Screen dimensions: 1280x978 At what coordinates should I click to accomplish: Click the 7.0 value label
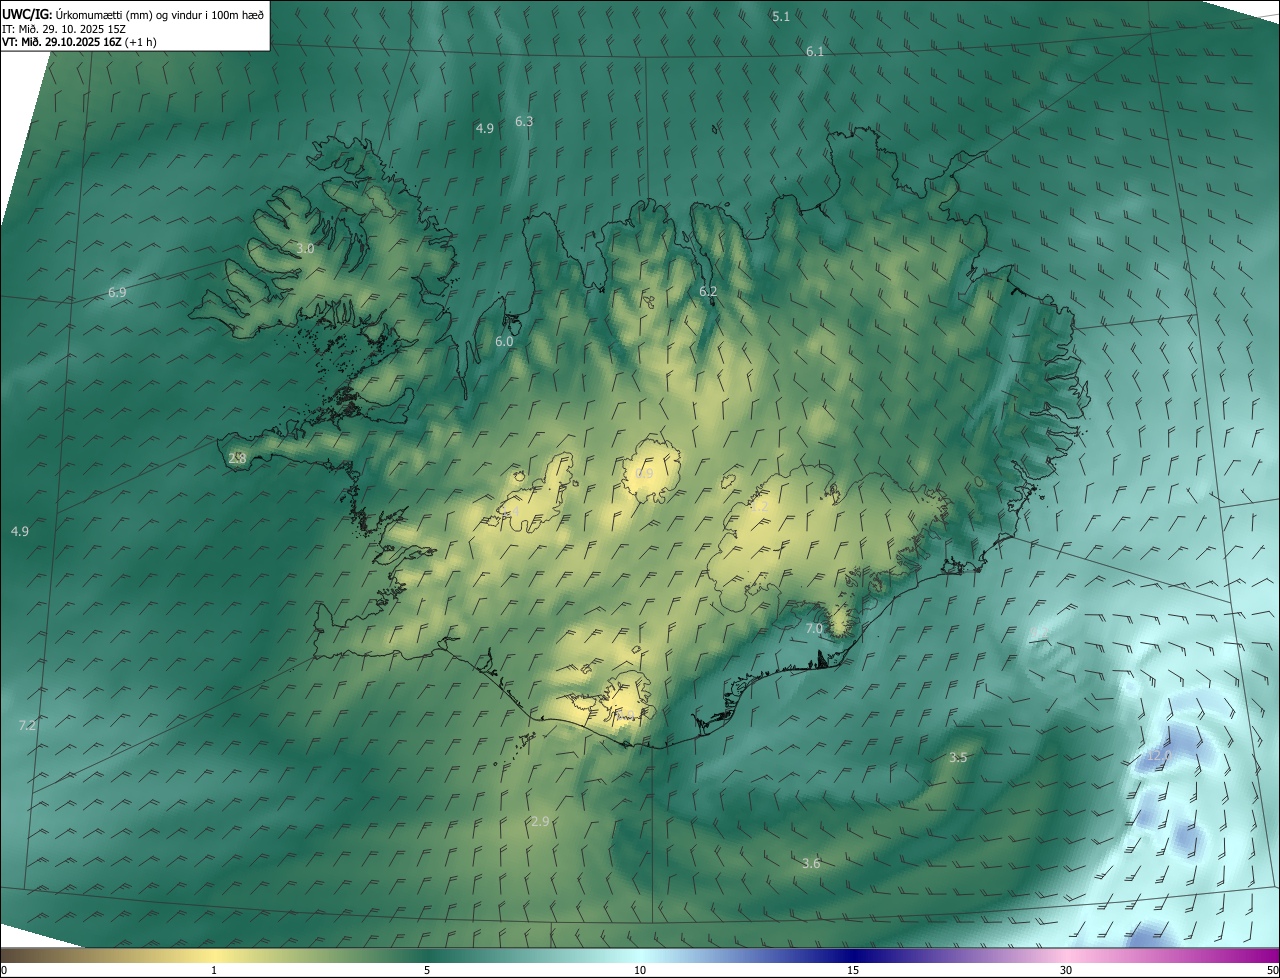click(x=813, y=628)
